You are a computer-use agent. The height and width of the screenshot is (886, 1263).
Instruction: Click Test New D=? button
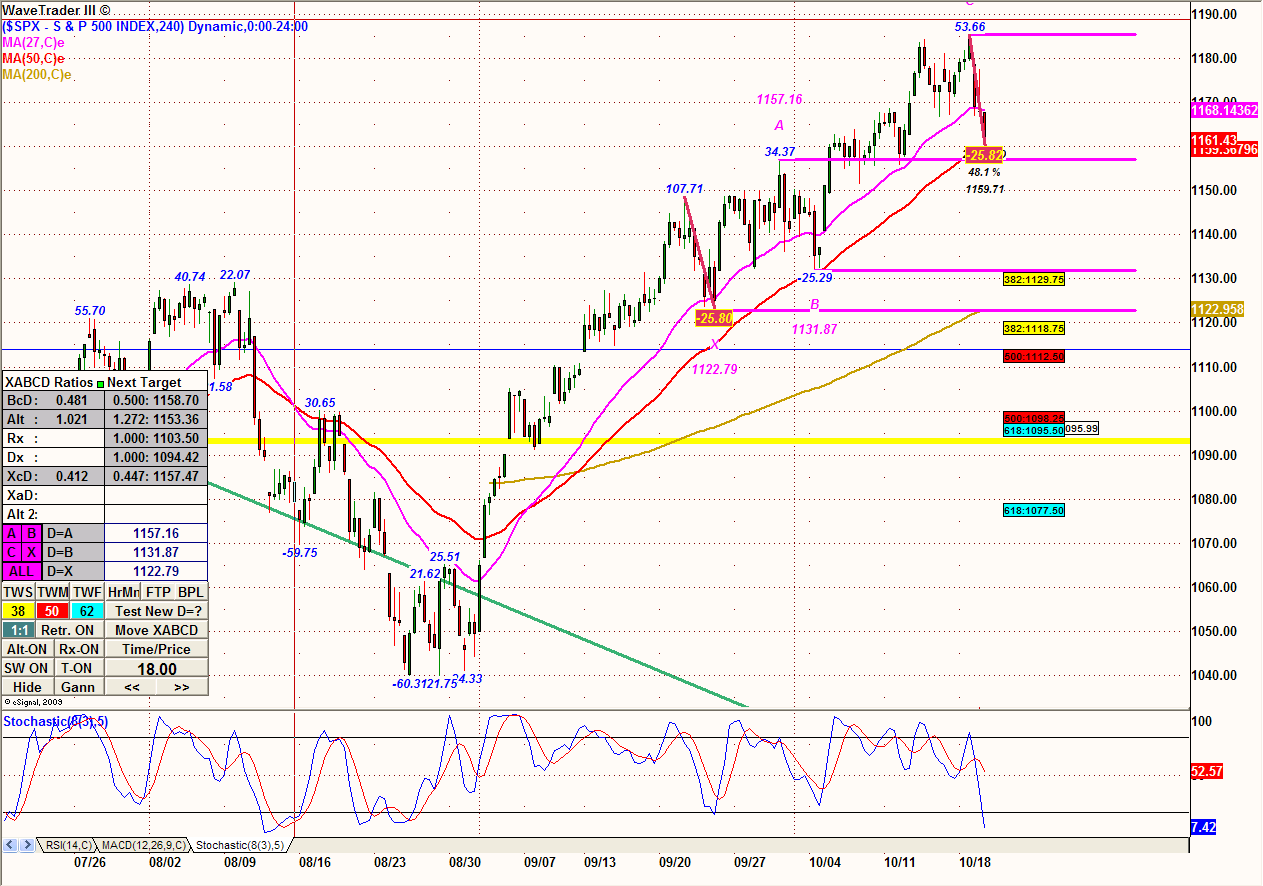click(x=157, y=611)
